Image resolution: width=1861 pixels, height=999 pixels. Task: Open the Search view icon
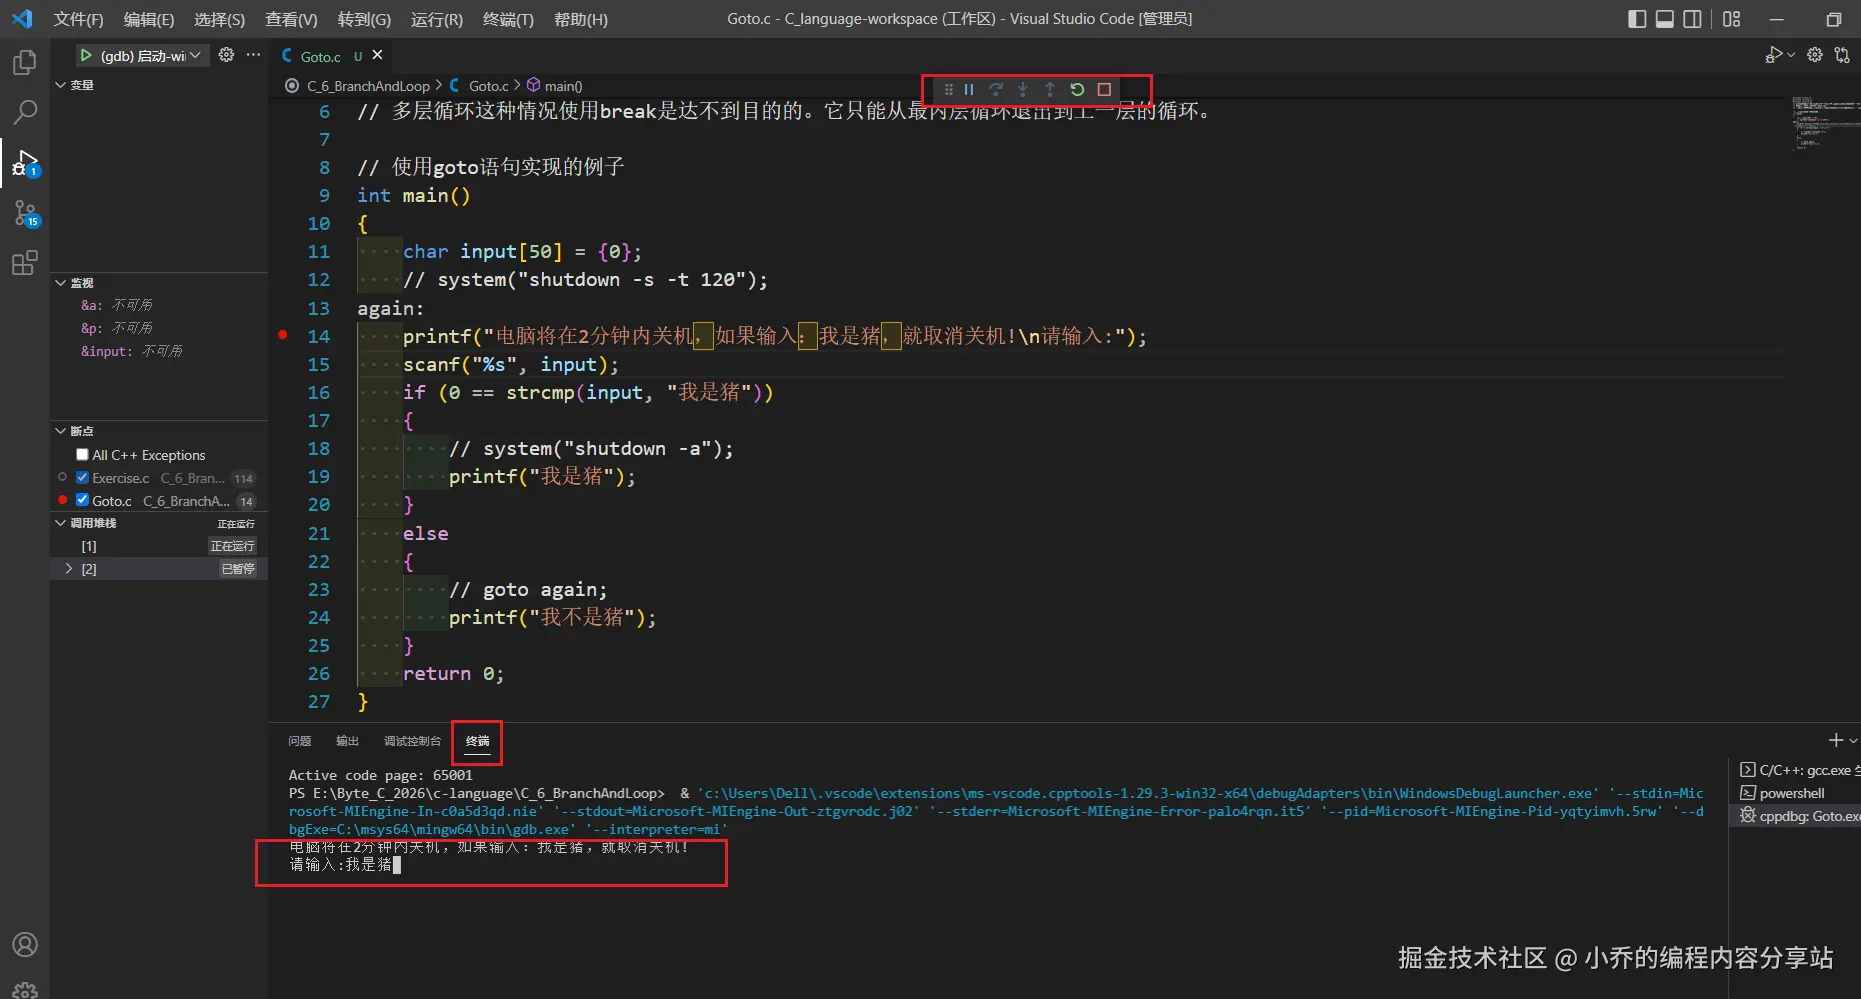coord(25,112)
